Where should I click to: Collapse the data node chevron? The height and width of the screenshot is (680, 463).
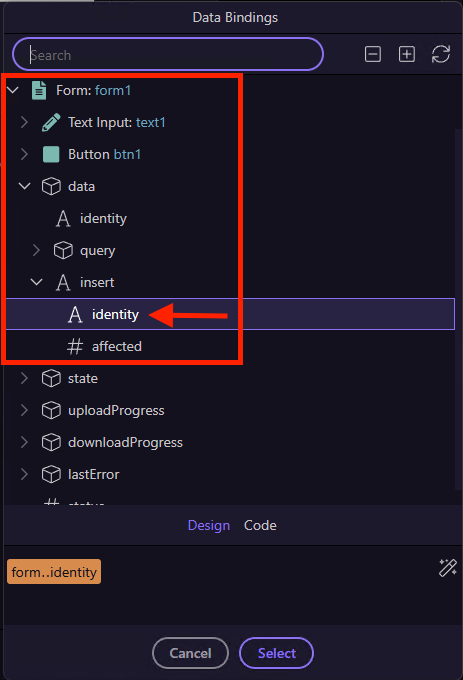pyautogui.click(x=25, y=186)
